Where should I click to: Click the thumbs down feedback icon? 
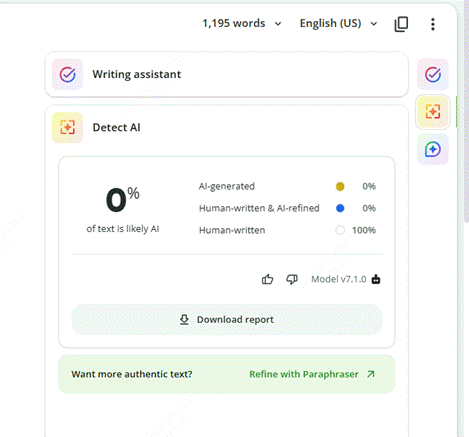(292, 279)
